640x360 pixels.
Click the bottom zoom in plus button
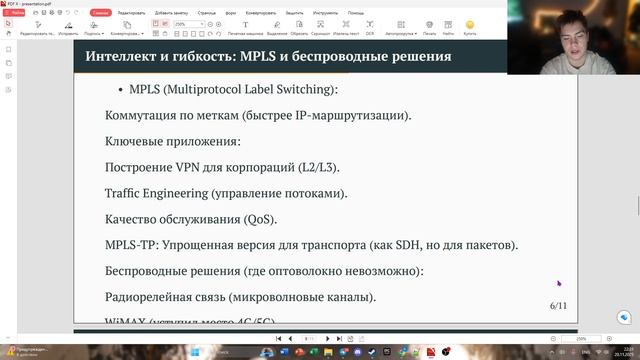click(609, 339)
